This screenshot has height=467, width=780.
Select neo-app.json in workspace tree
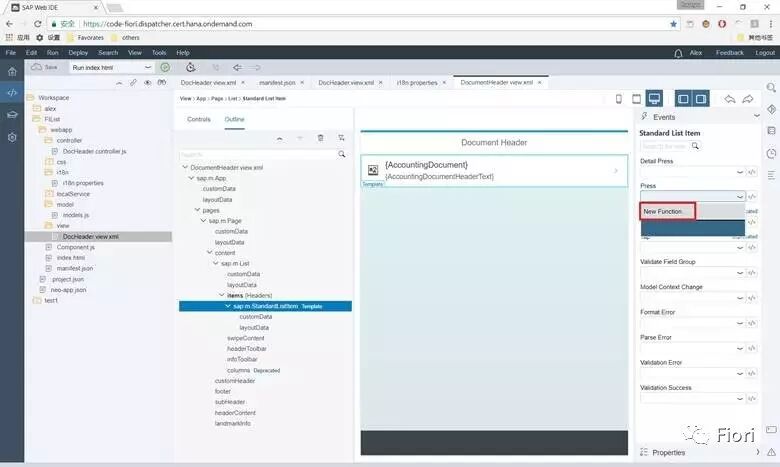pos(68,290)
